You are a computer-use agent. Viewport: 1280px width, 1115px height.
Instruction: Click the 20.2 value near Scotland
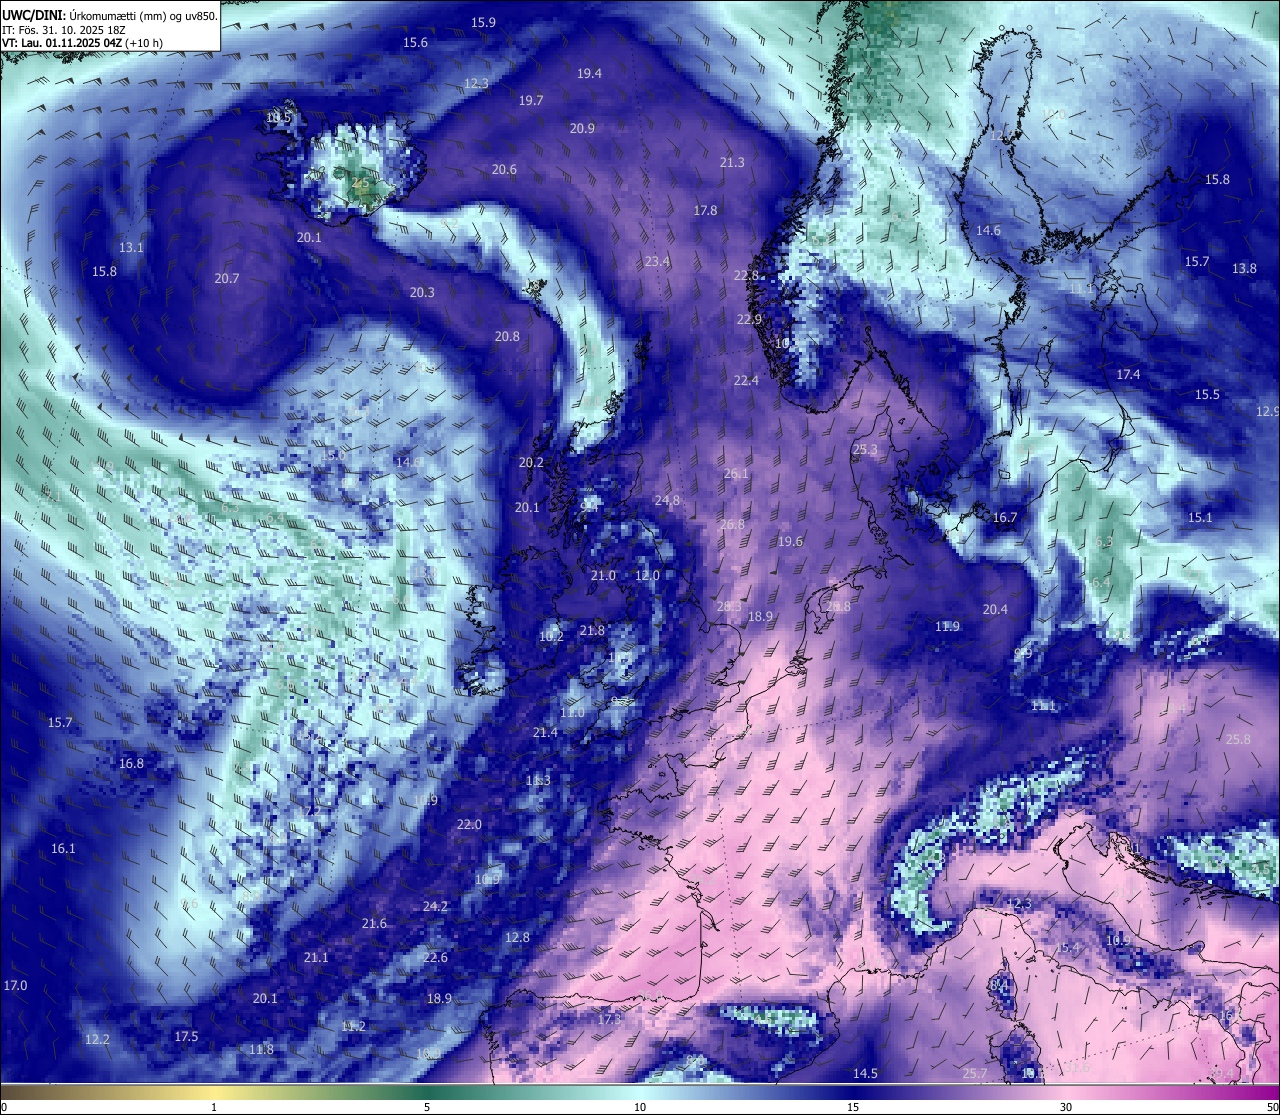tap(531, 462)
